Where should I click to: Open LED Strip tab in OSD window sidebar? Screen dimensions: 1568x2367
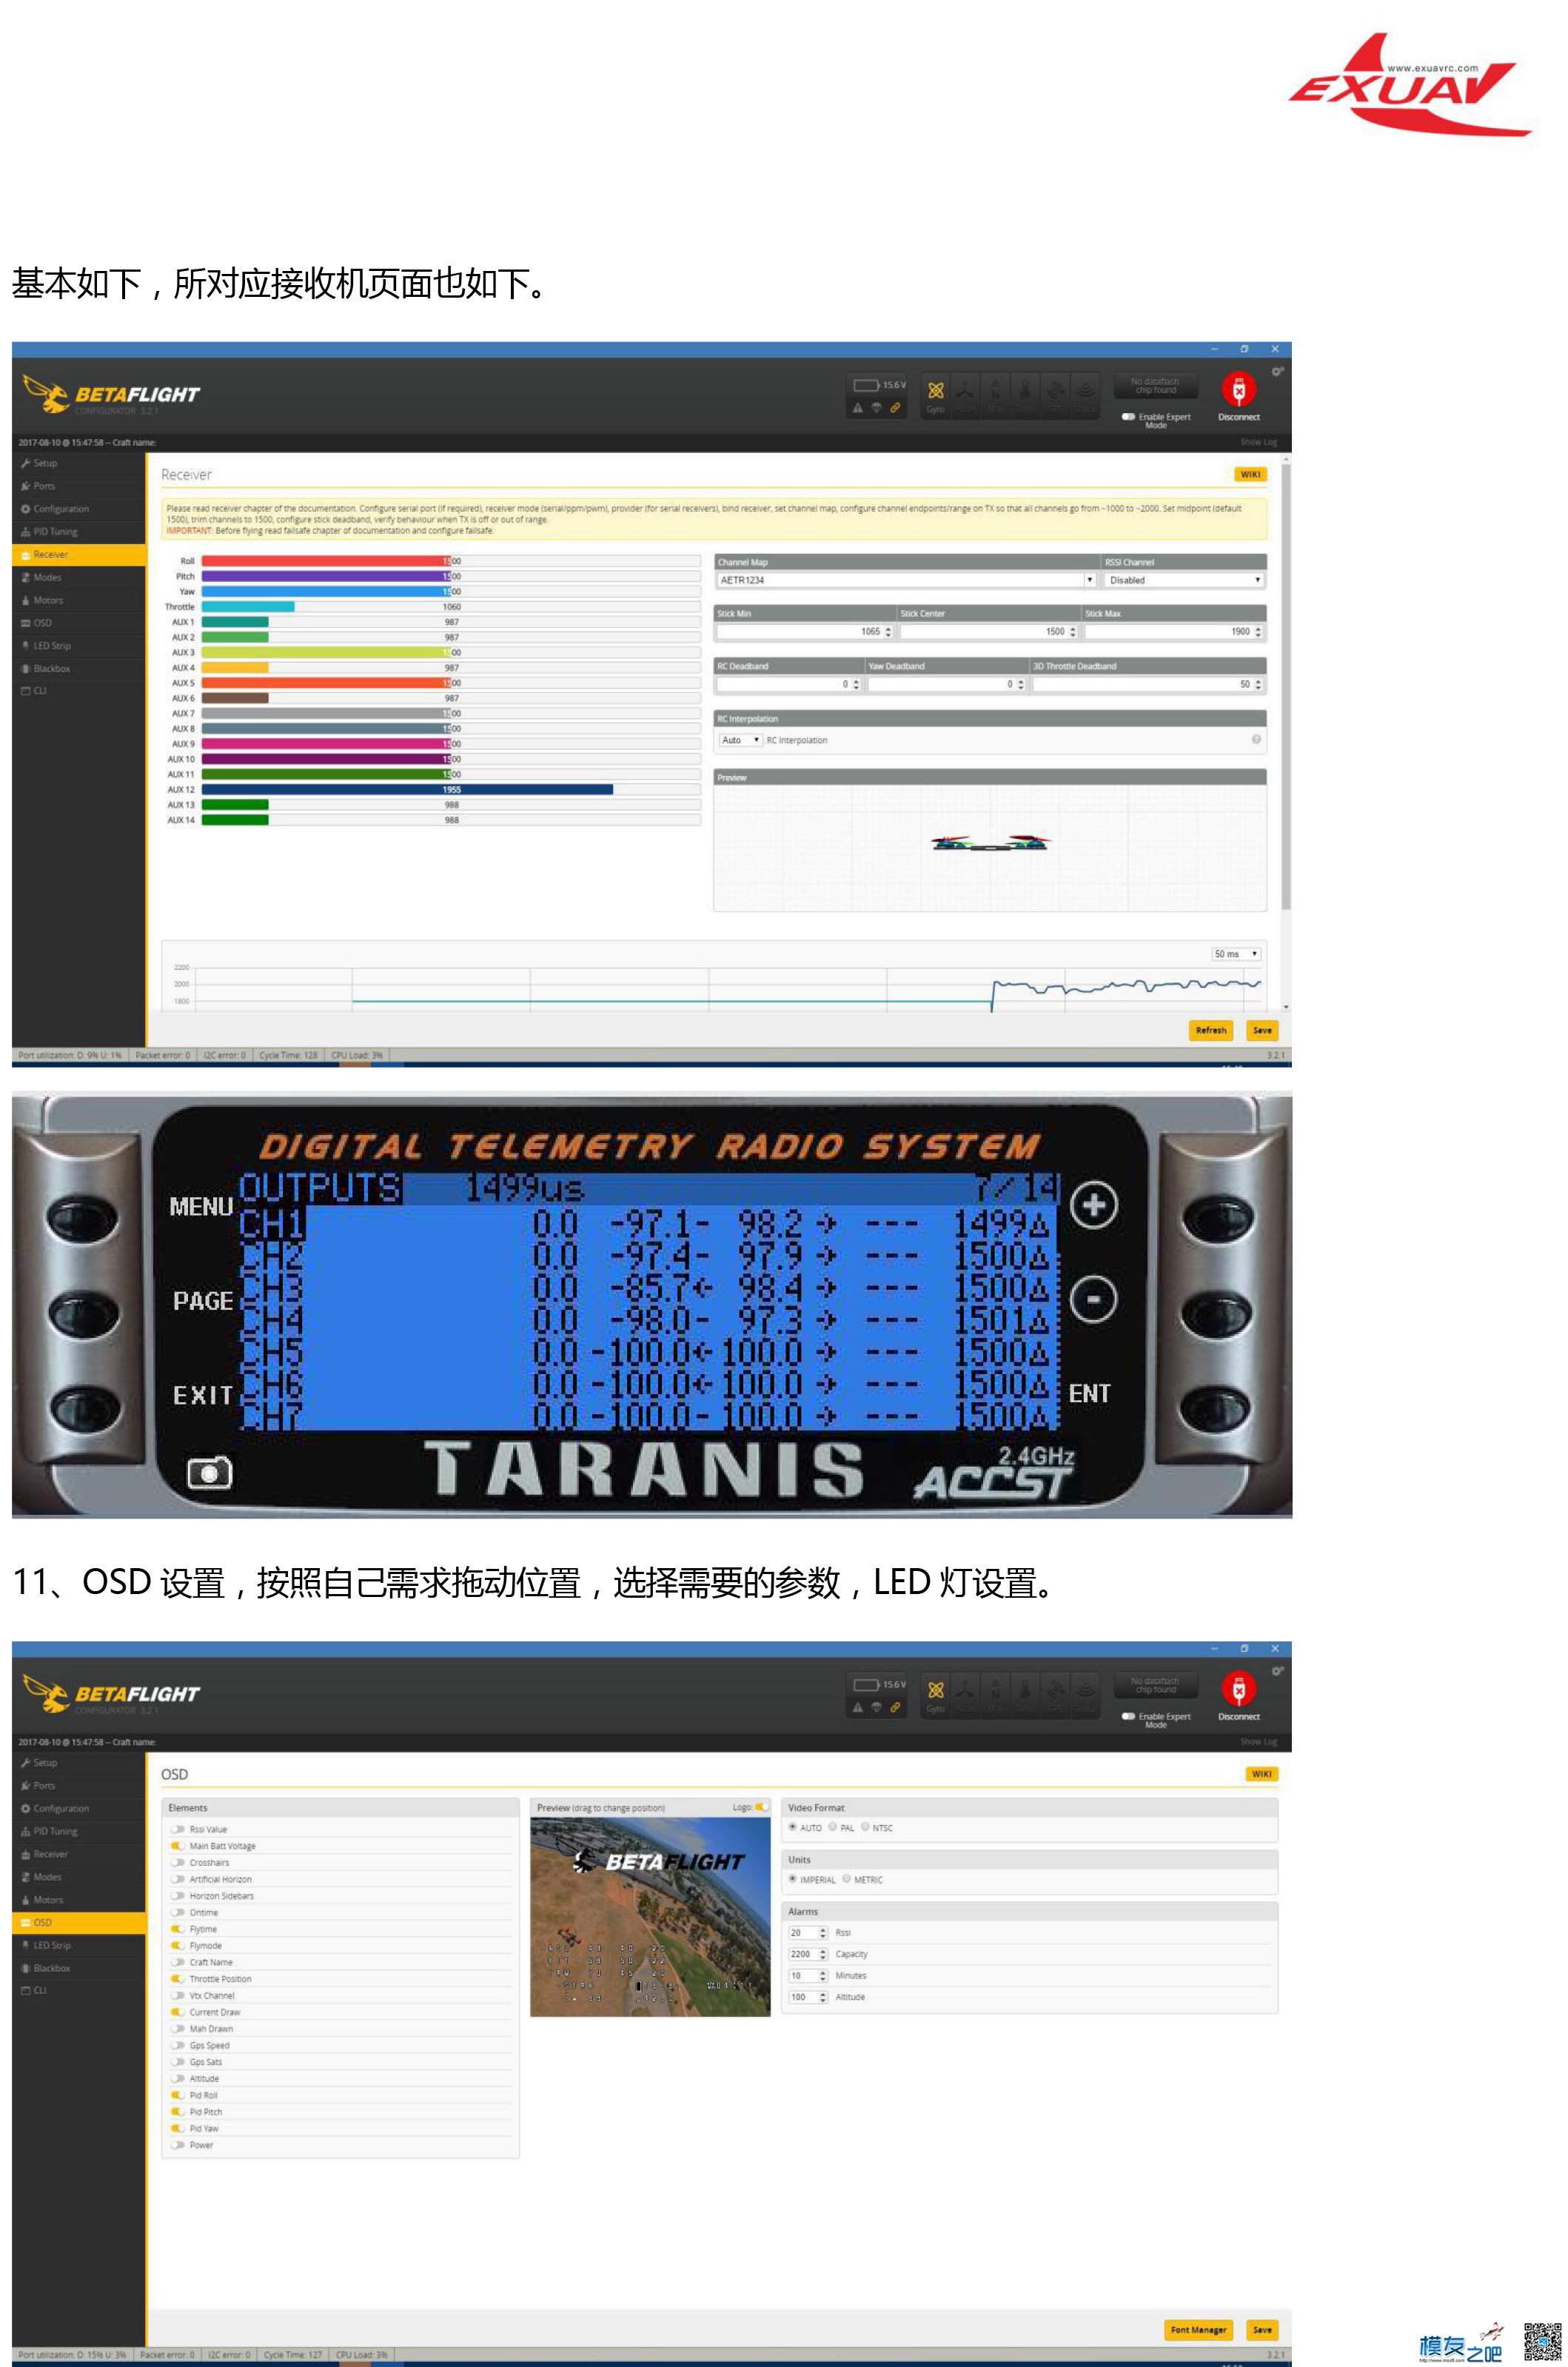(79, 1945)
